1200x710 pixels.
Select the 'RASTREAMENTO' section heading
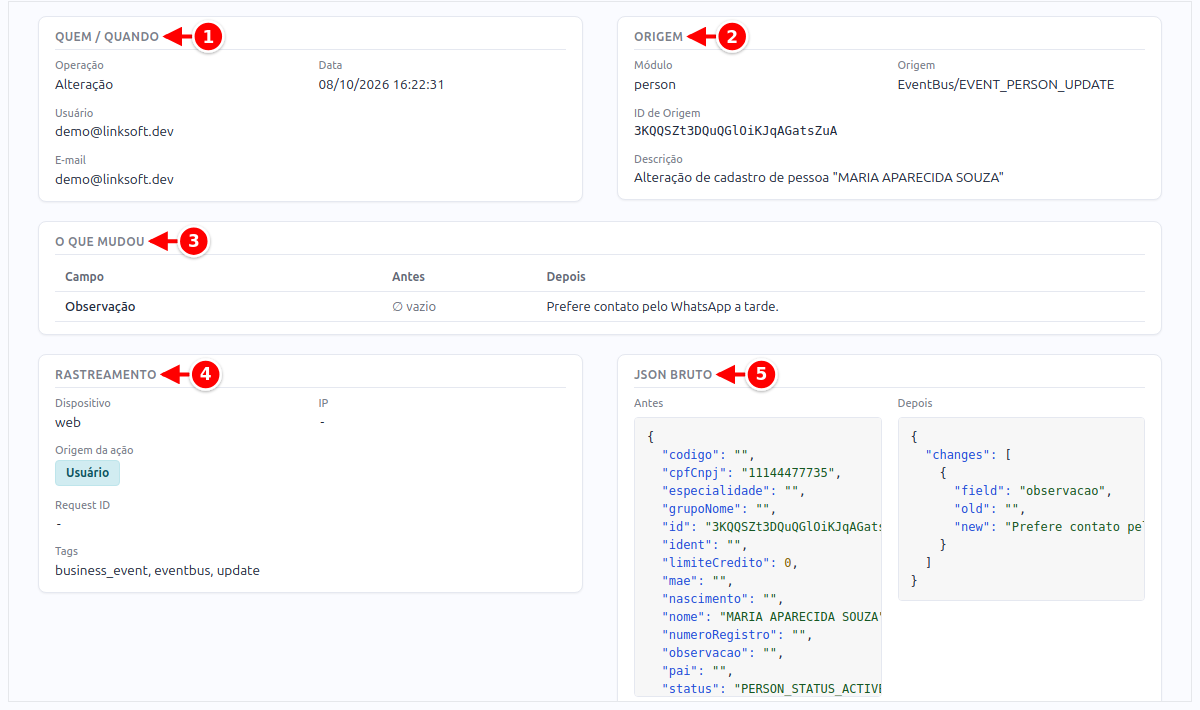pos(106,375)
